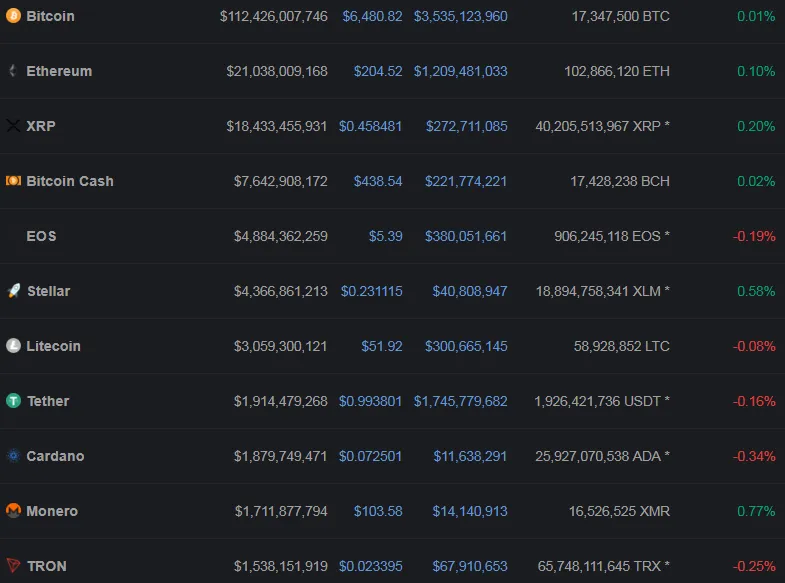Click Bitcoin volume $3,535,123,960
Screen dimensions: 785x583
(x=461, y=16)
